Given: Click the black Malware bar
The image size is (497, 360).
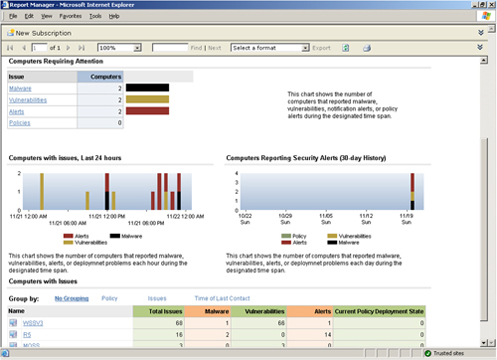Looking at the screenshot, I should click(x=147, y=88).
